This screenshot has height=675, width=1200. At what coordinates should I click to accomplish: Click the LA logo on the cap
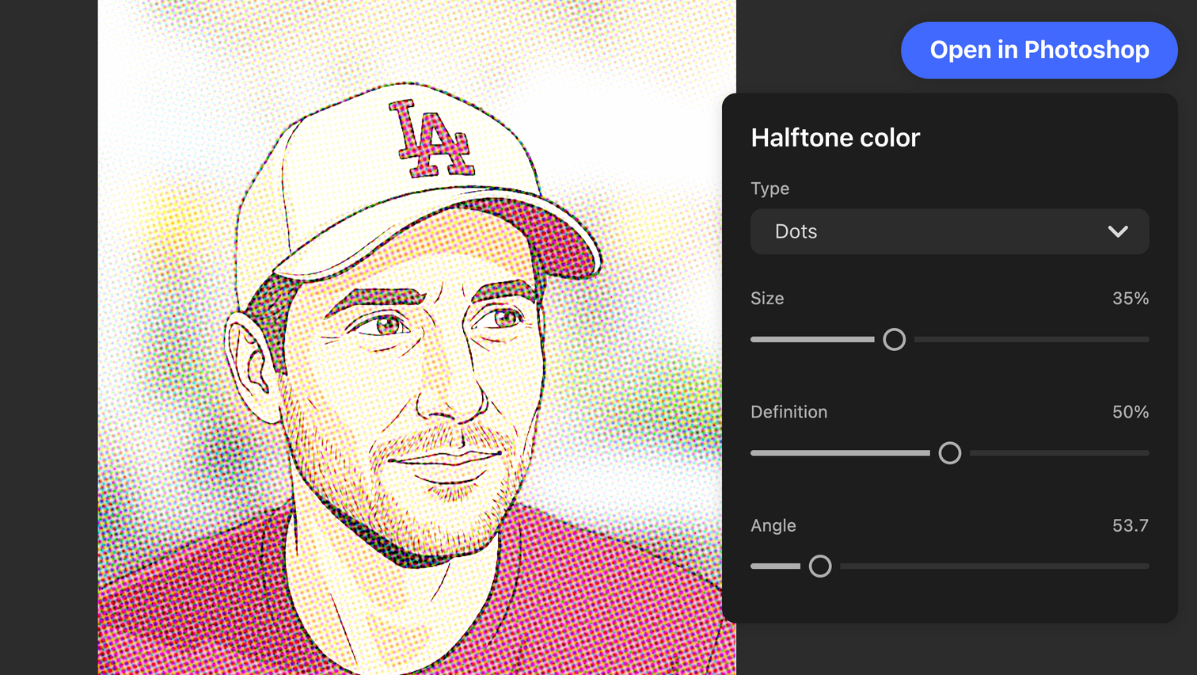(430, 138)
